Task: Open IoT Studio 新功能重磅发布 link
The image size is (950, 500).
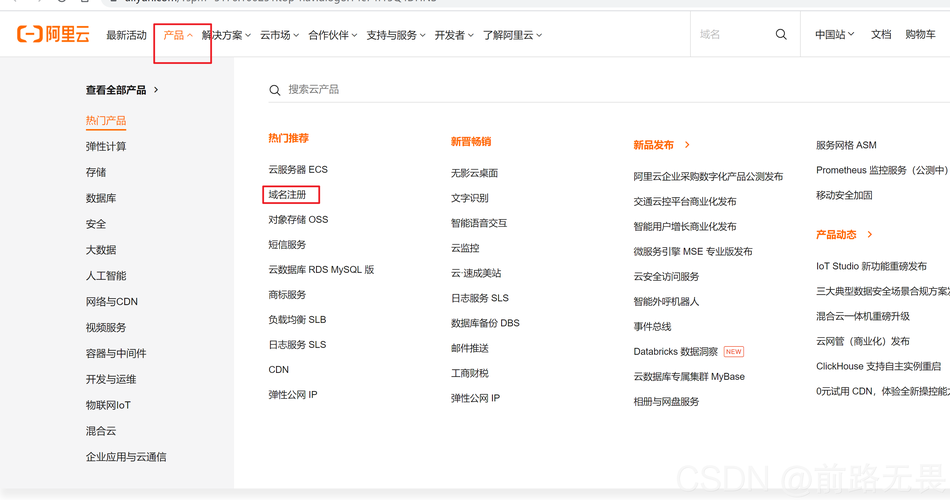Action: tap(871, 266)
